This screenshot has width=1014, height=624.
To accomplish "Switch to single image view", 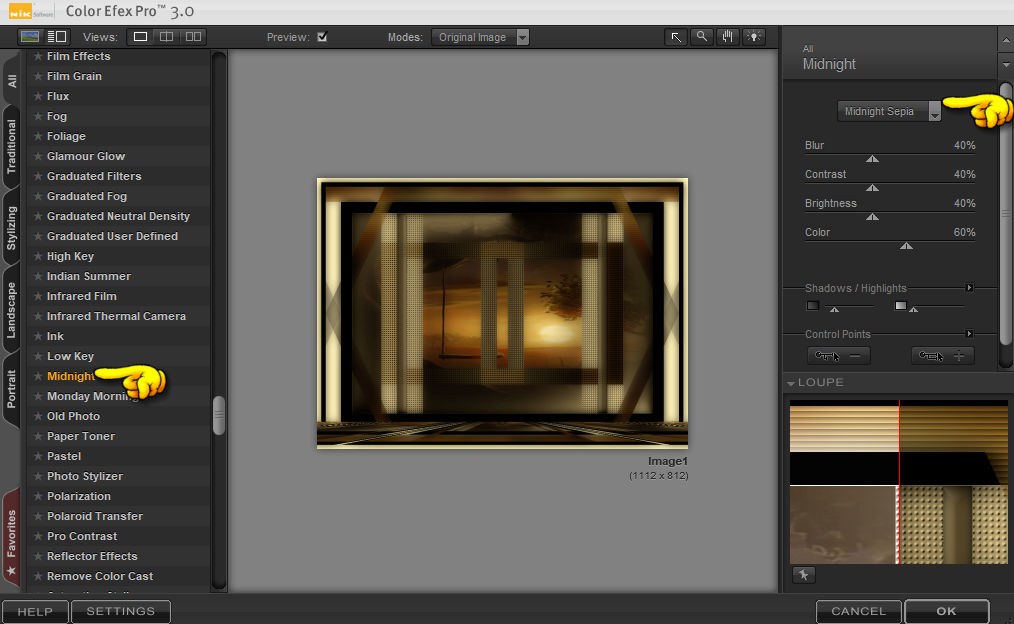I will click(140, 37).
